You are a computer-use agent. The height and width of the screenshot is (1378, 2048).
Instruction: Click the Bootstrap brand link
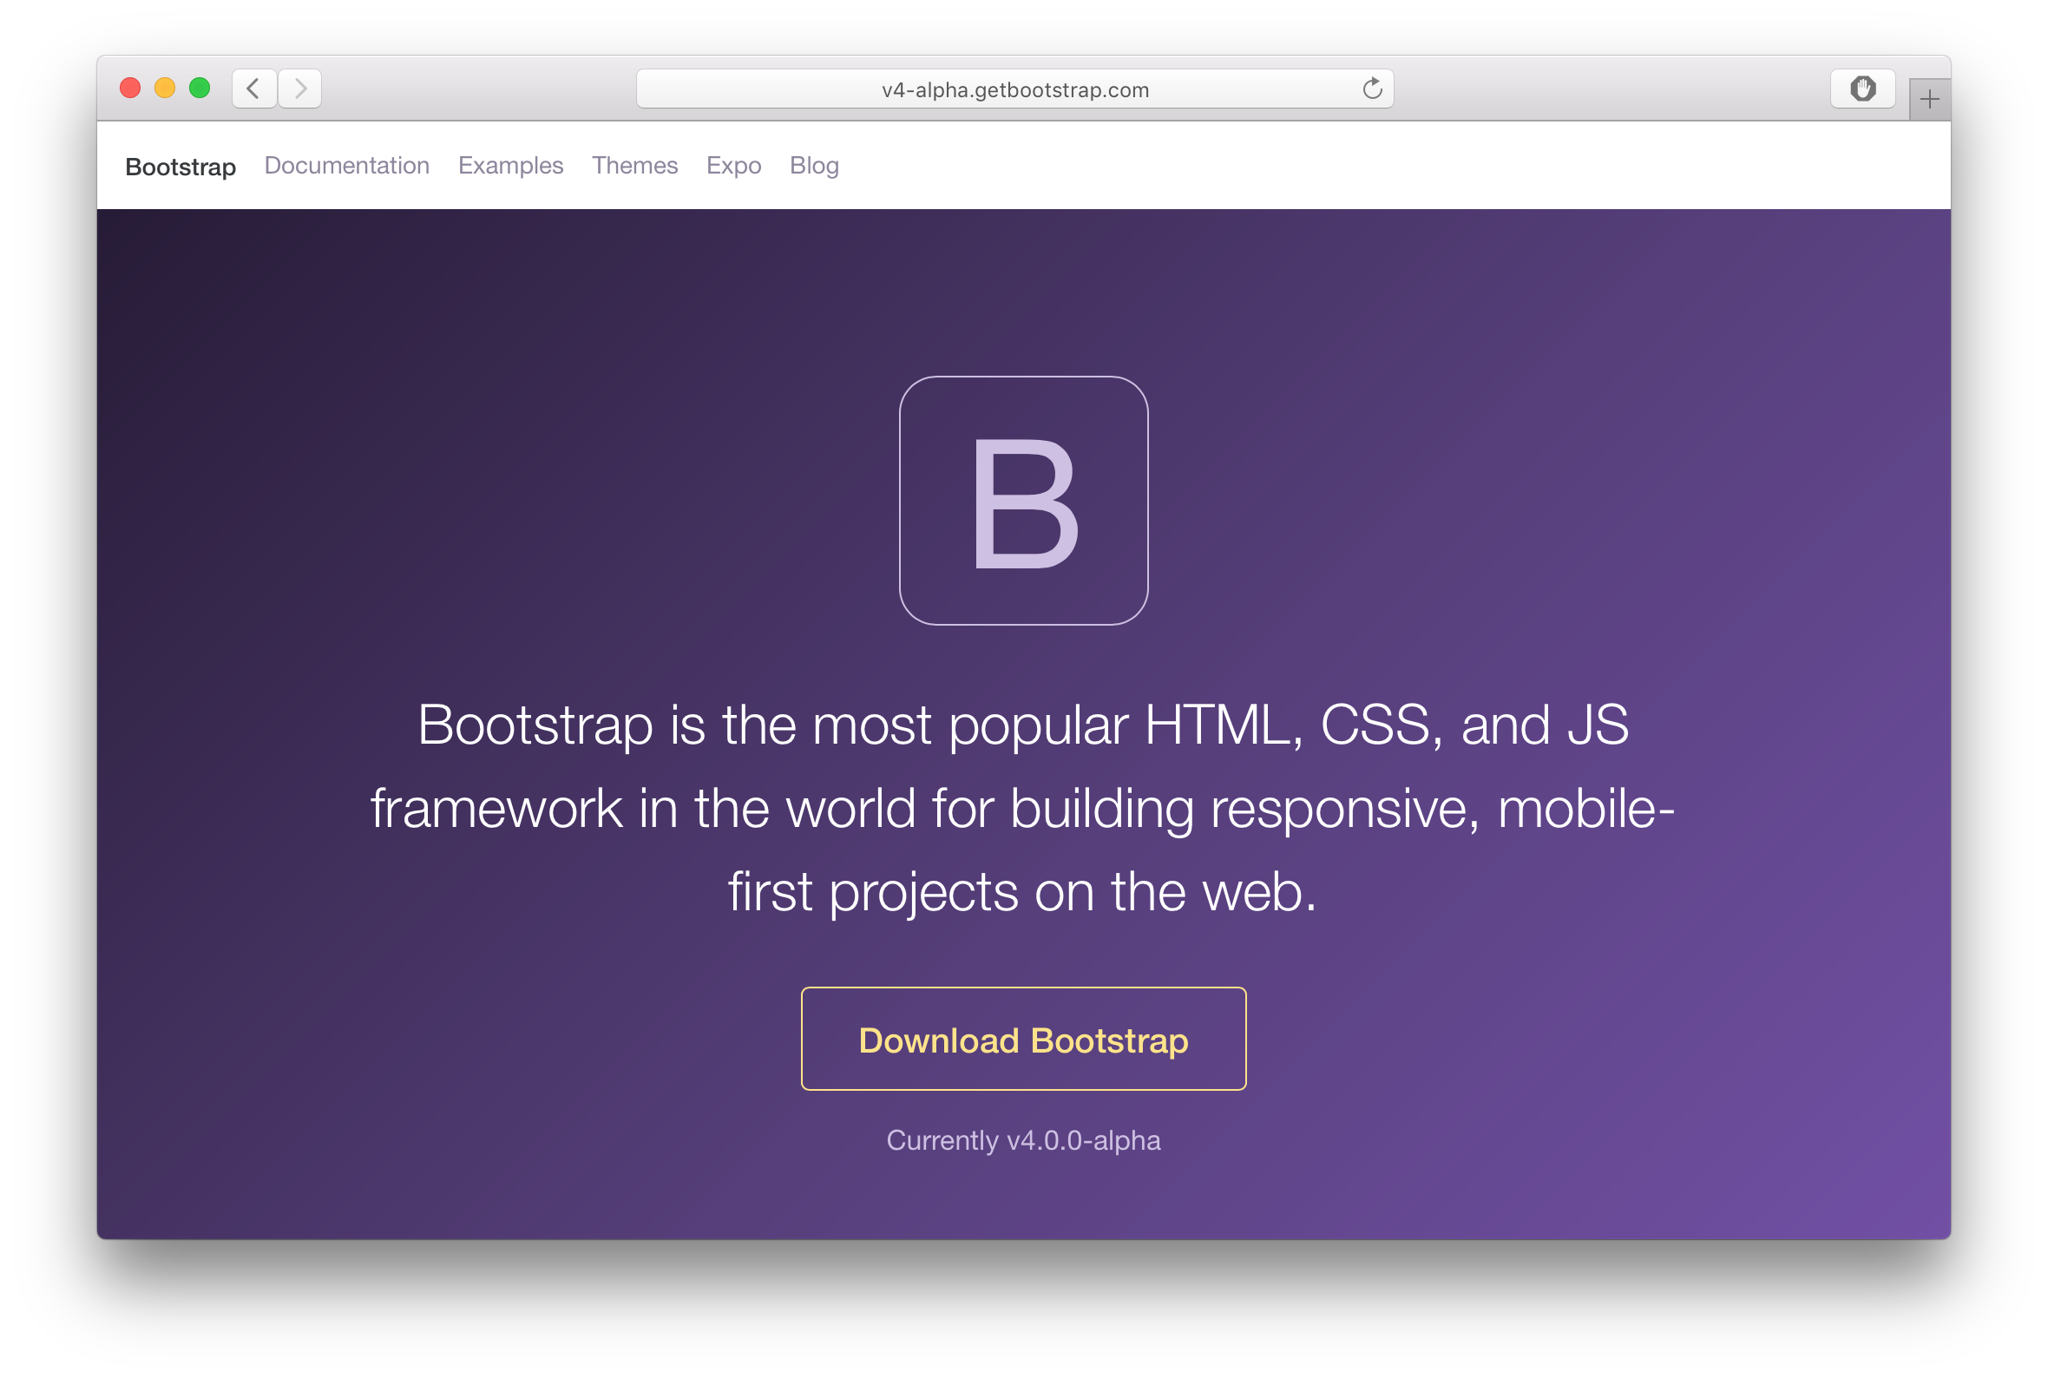click(x=180, y=166)
